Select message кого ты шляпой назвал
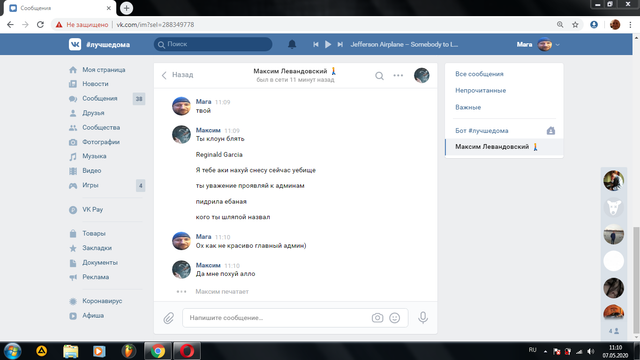 tap(233, 217)
